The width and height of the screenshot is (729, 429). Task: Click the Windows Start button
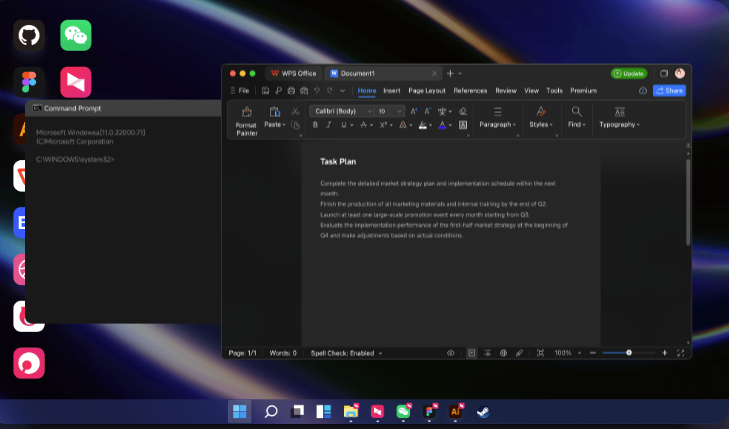coord(239,411)
